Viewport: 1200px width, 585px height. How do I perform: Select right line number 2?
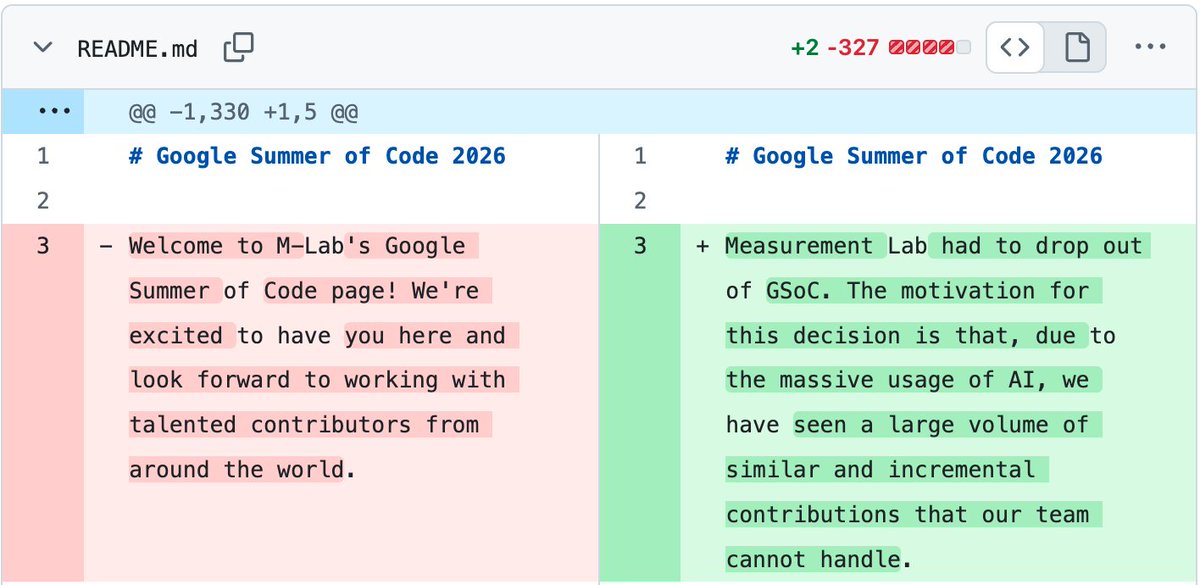point(640,201)
